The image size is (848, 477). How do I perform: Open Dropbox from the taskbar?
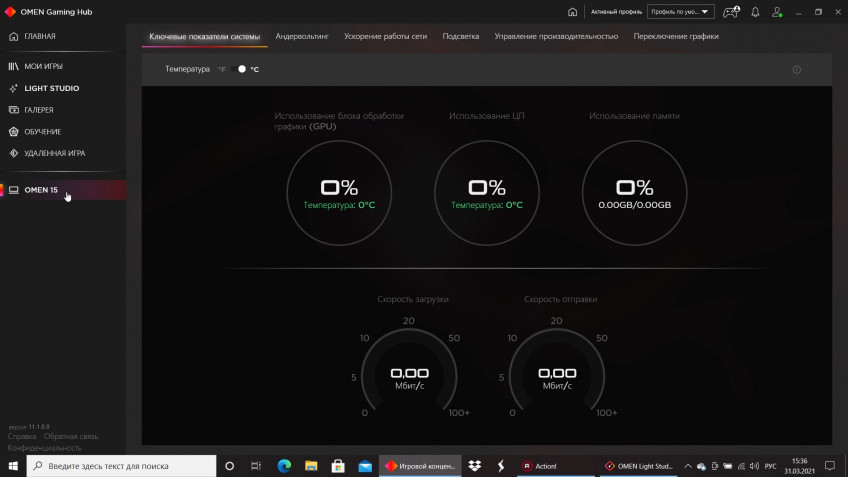475,466
